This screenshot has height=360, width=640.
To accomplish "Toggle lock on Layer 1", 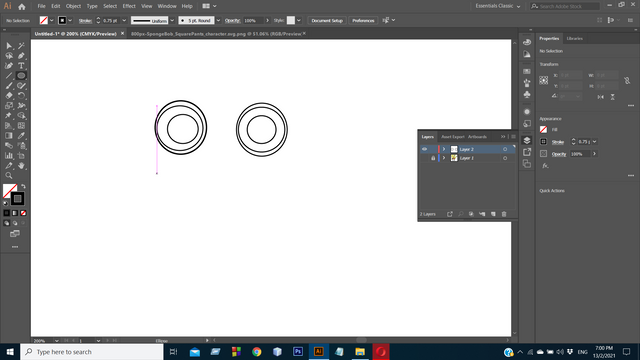I will click(433, 158).
